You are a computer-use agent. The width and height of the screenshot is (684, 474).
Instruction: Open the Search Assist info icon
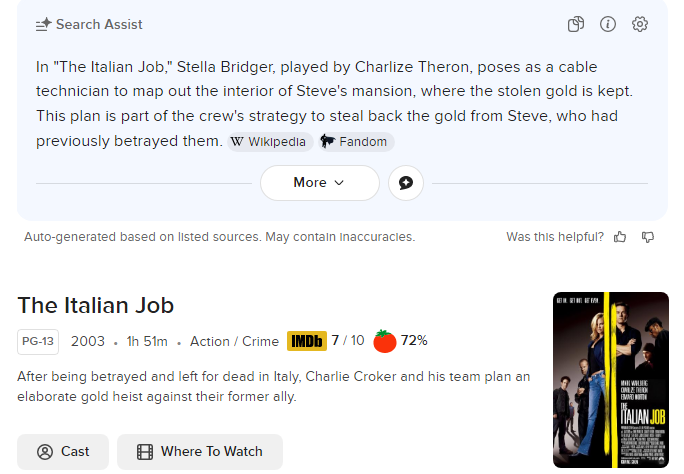(x=608, y=24)
